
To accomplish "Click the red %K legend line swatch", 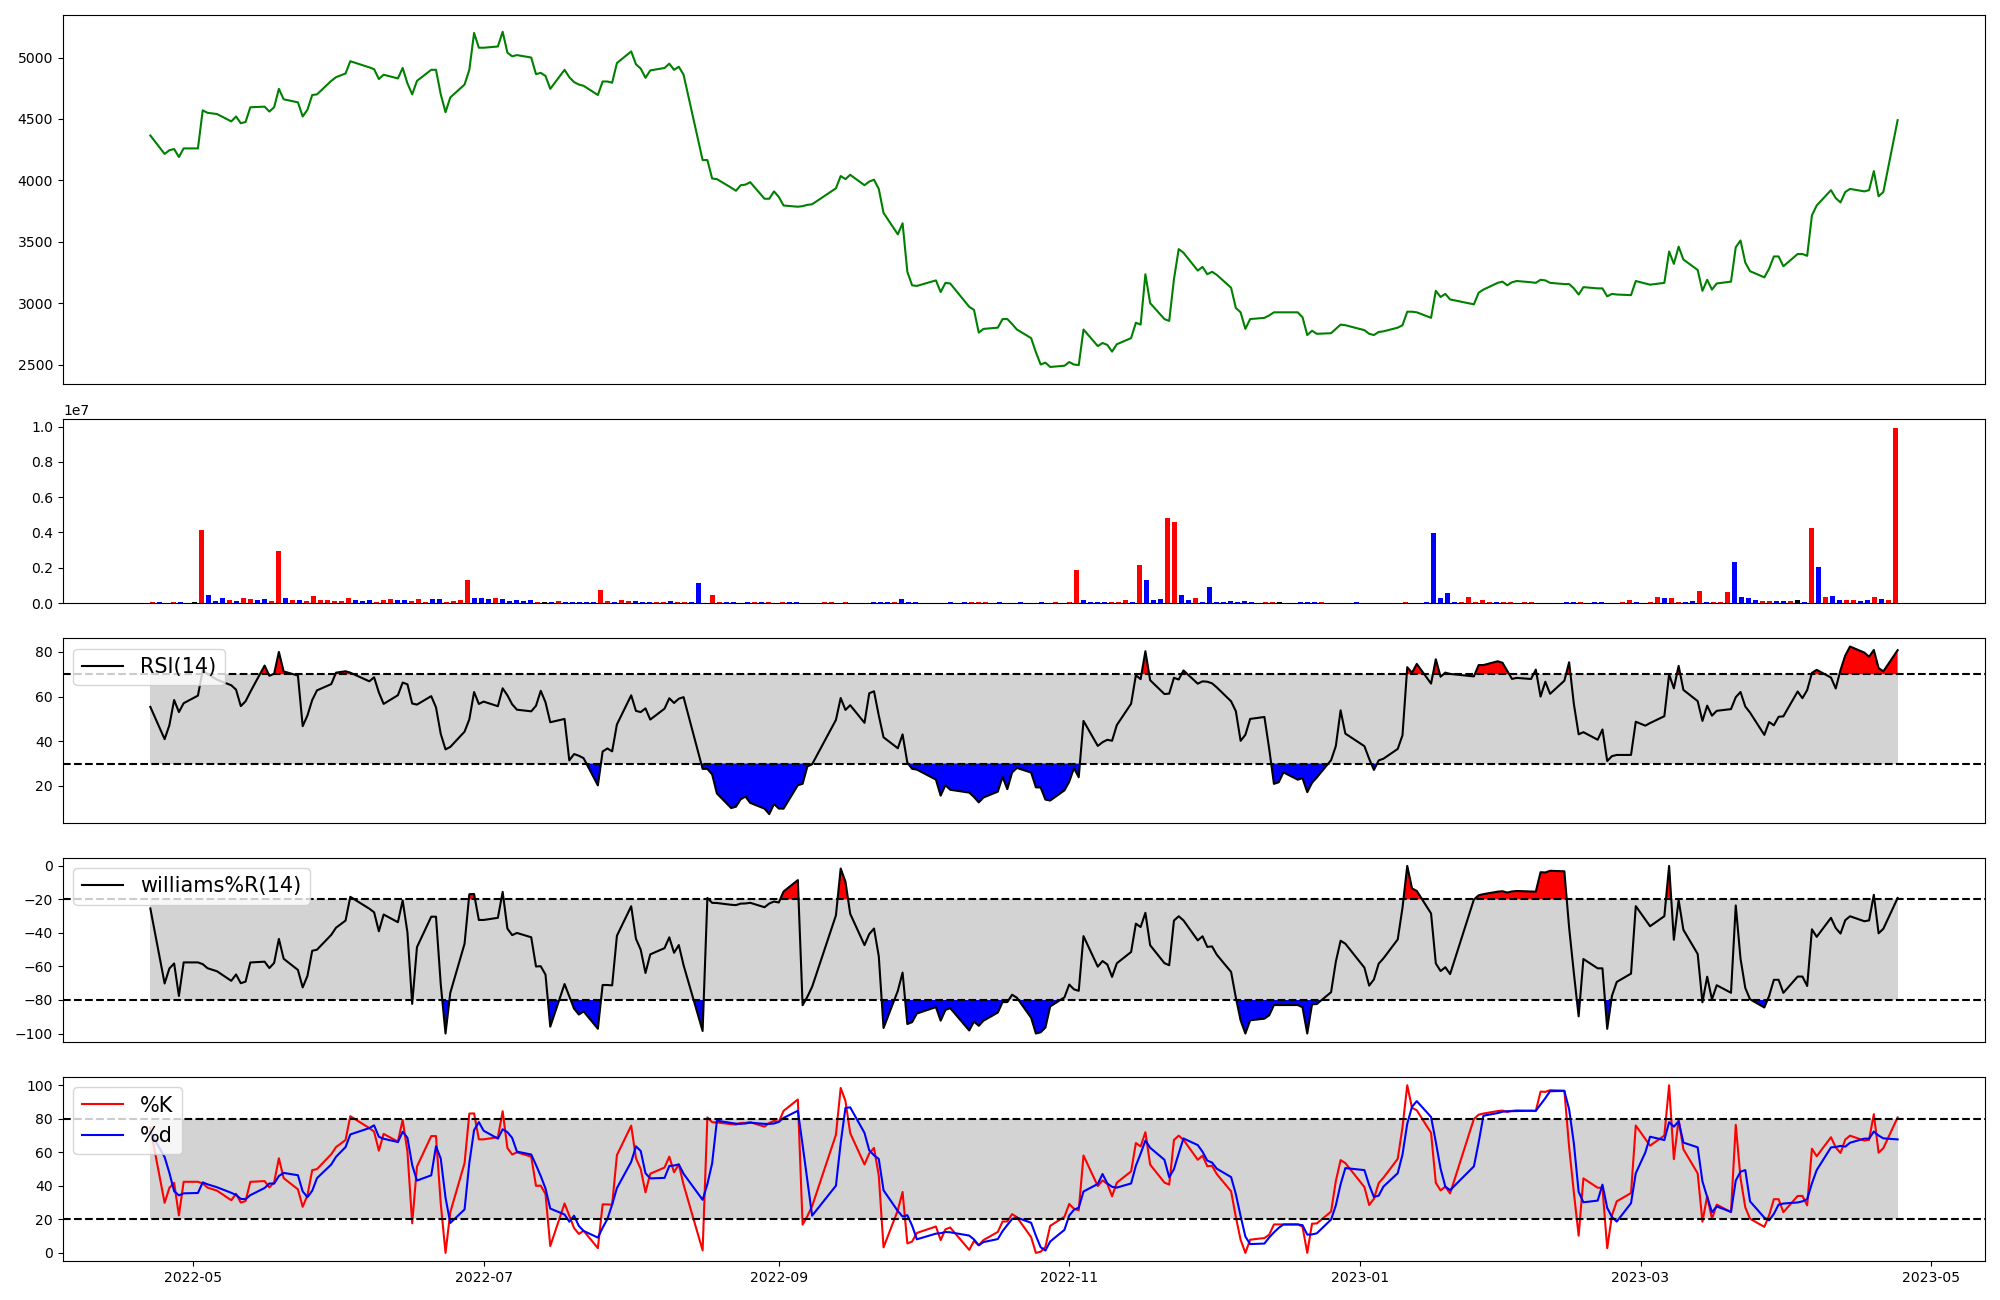I will [102, 1105].
